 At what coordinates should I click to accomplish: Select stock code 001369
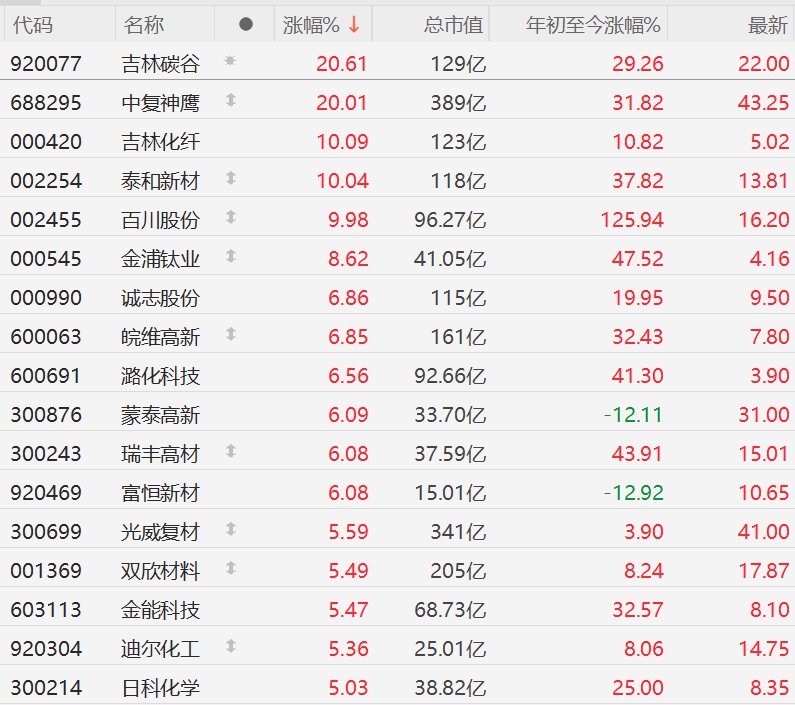pos(46,572)
